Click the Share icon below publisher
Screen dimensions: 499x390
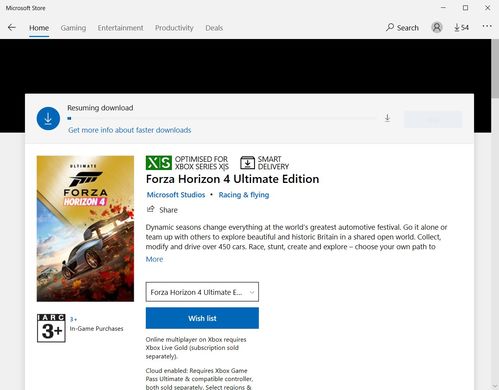[151, 209]
